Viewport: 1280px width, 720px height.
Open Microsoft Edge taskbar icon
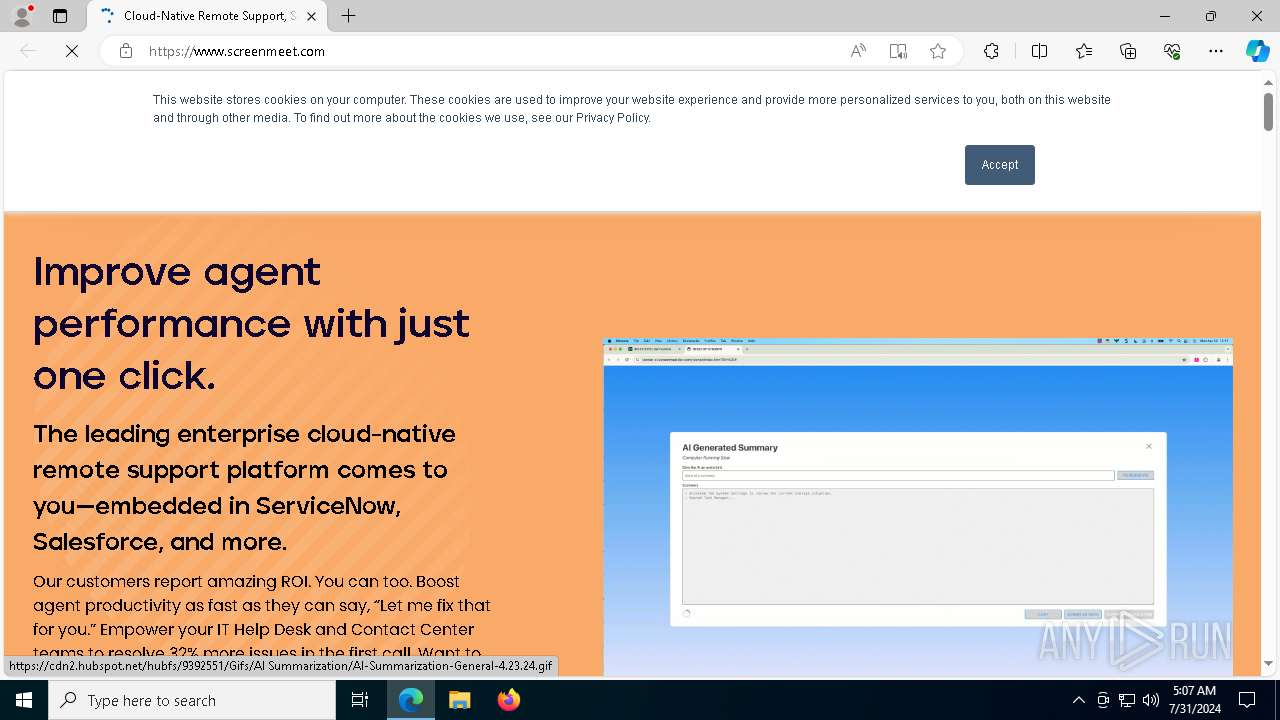[x=411, y=700]
